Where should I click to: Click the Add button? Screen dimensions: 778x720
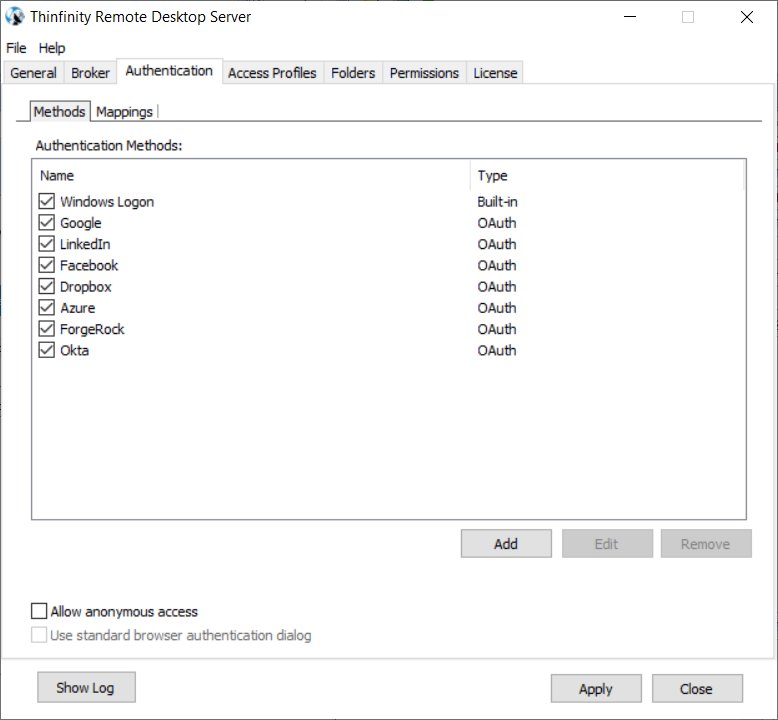click(x=506, y=544)
